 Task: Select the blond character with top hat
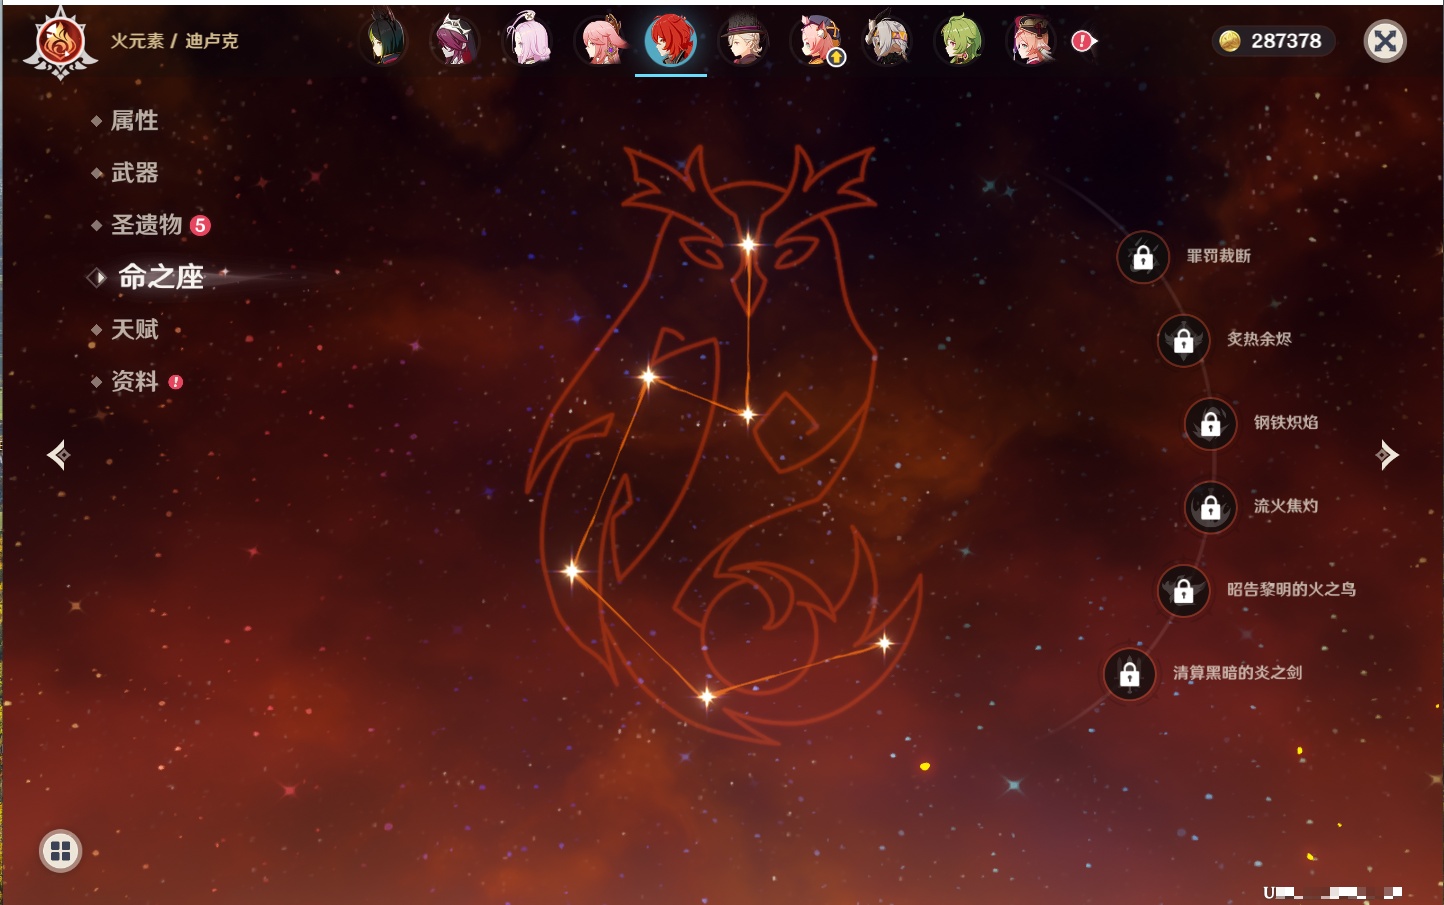click(744, 41)
